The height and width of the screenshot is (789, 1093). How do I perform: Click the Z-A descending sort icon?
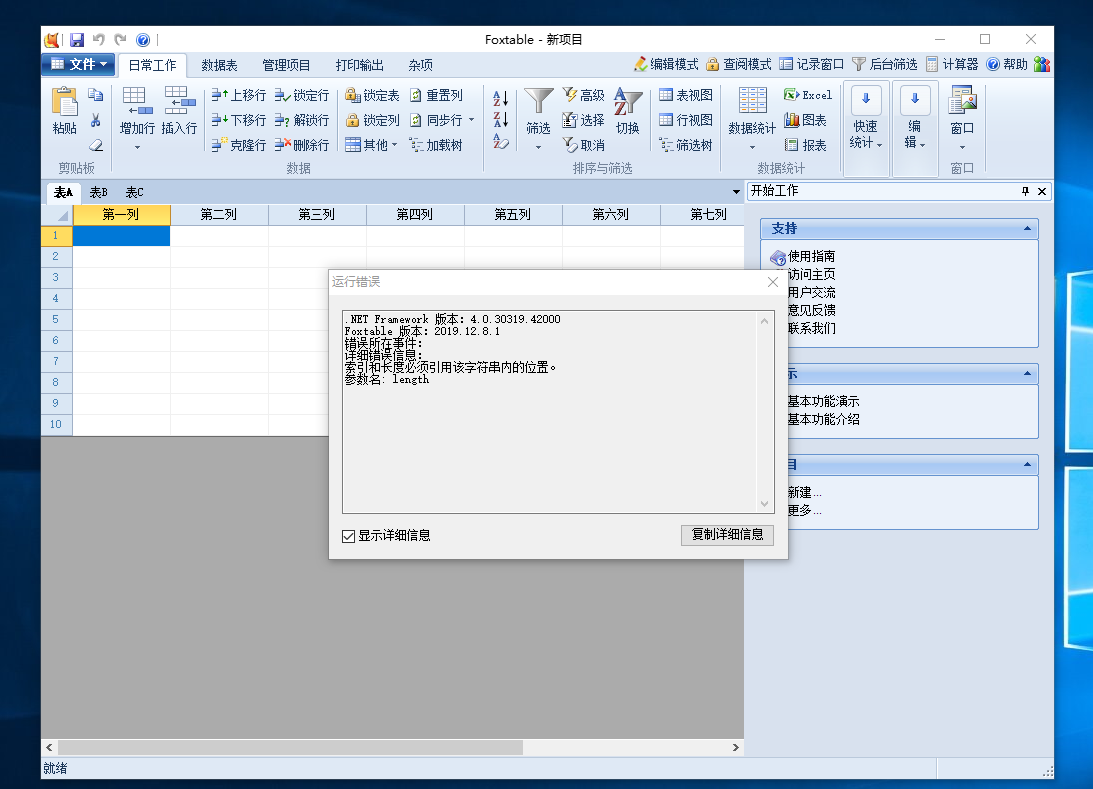click(x=500, y=119)
